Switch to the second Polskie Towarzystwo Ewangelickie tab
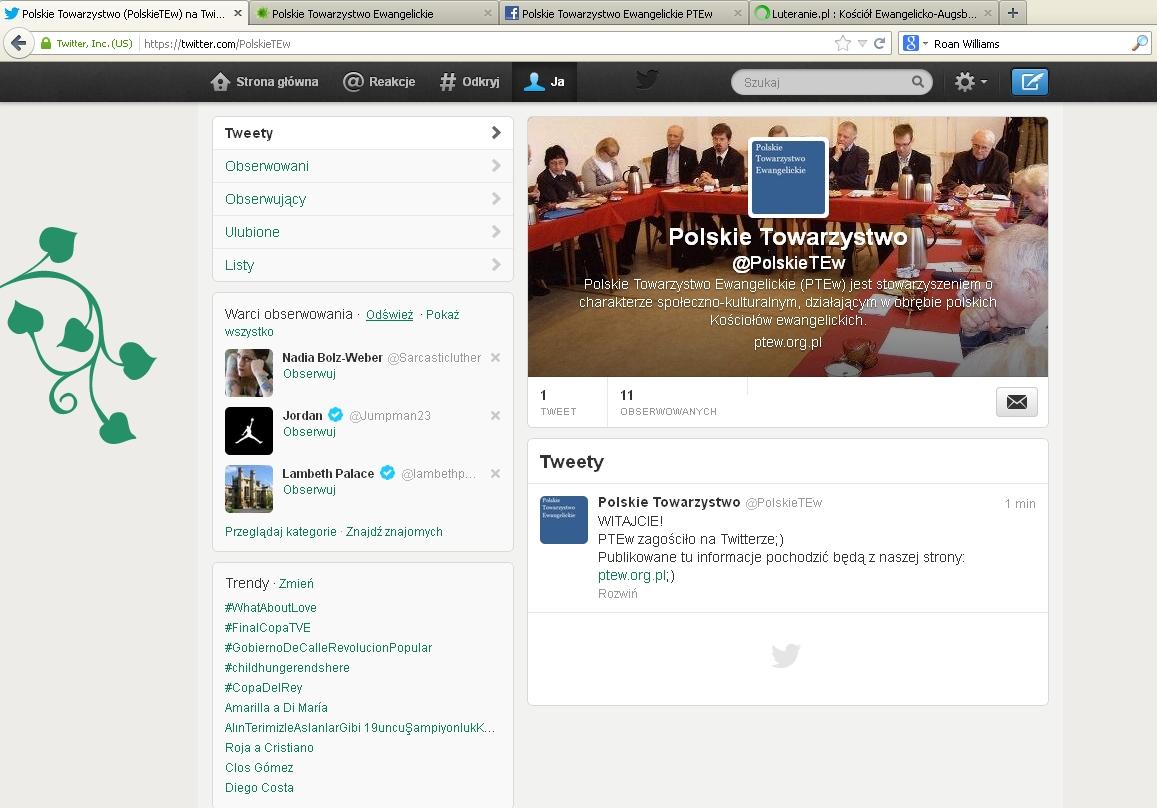 (x=373, y=13)
